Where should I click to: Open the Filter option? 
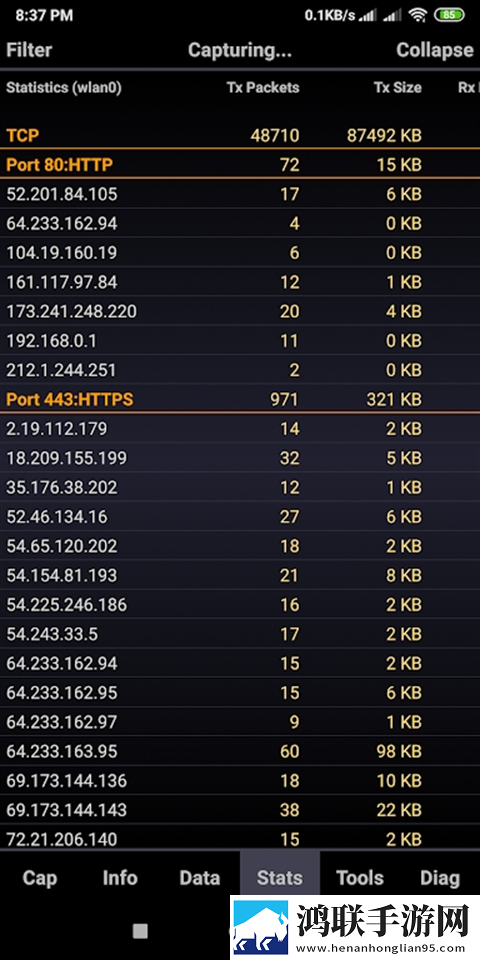pos(29,50)
